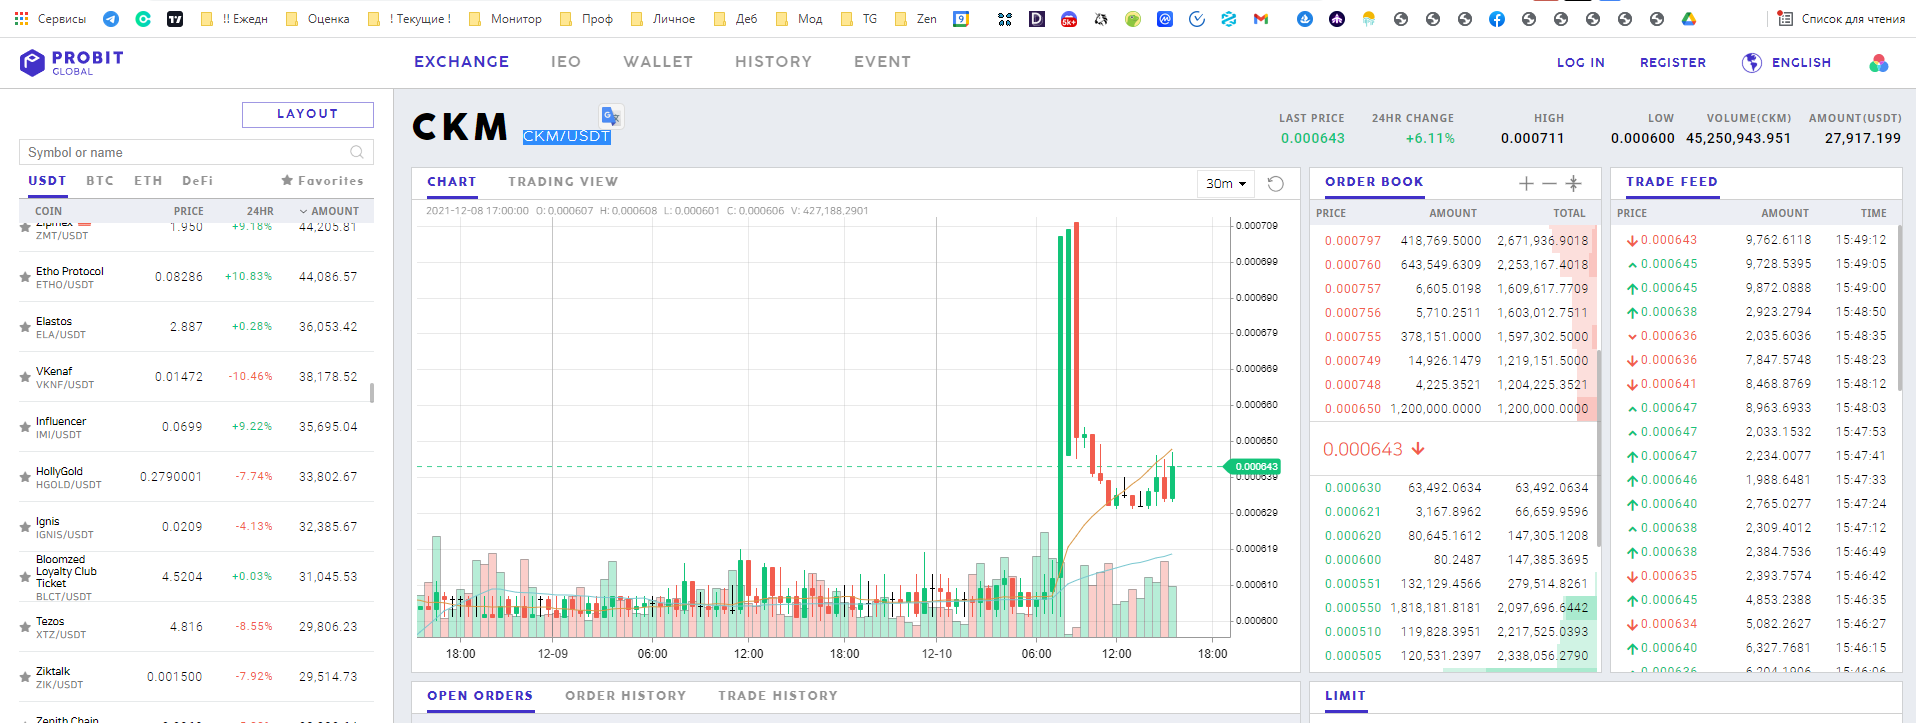
Task: Click the combined depth icon in Order Book
Action: pyautogui.click(x=1573, y=183)
